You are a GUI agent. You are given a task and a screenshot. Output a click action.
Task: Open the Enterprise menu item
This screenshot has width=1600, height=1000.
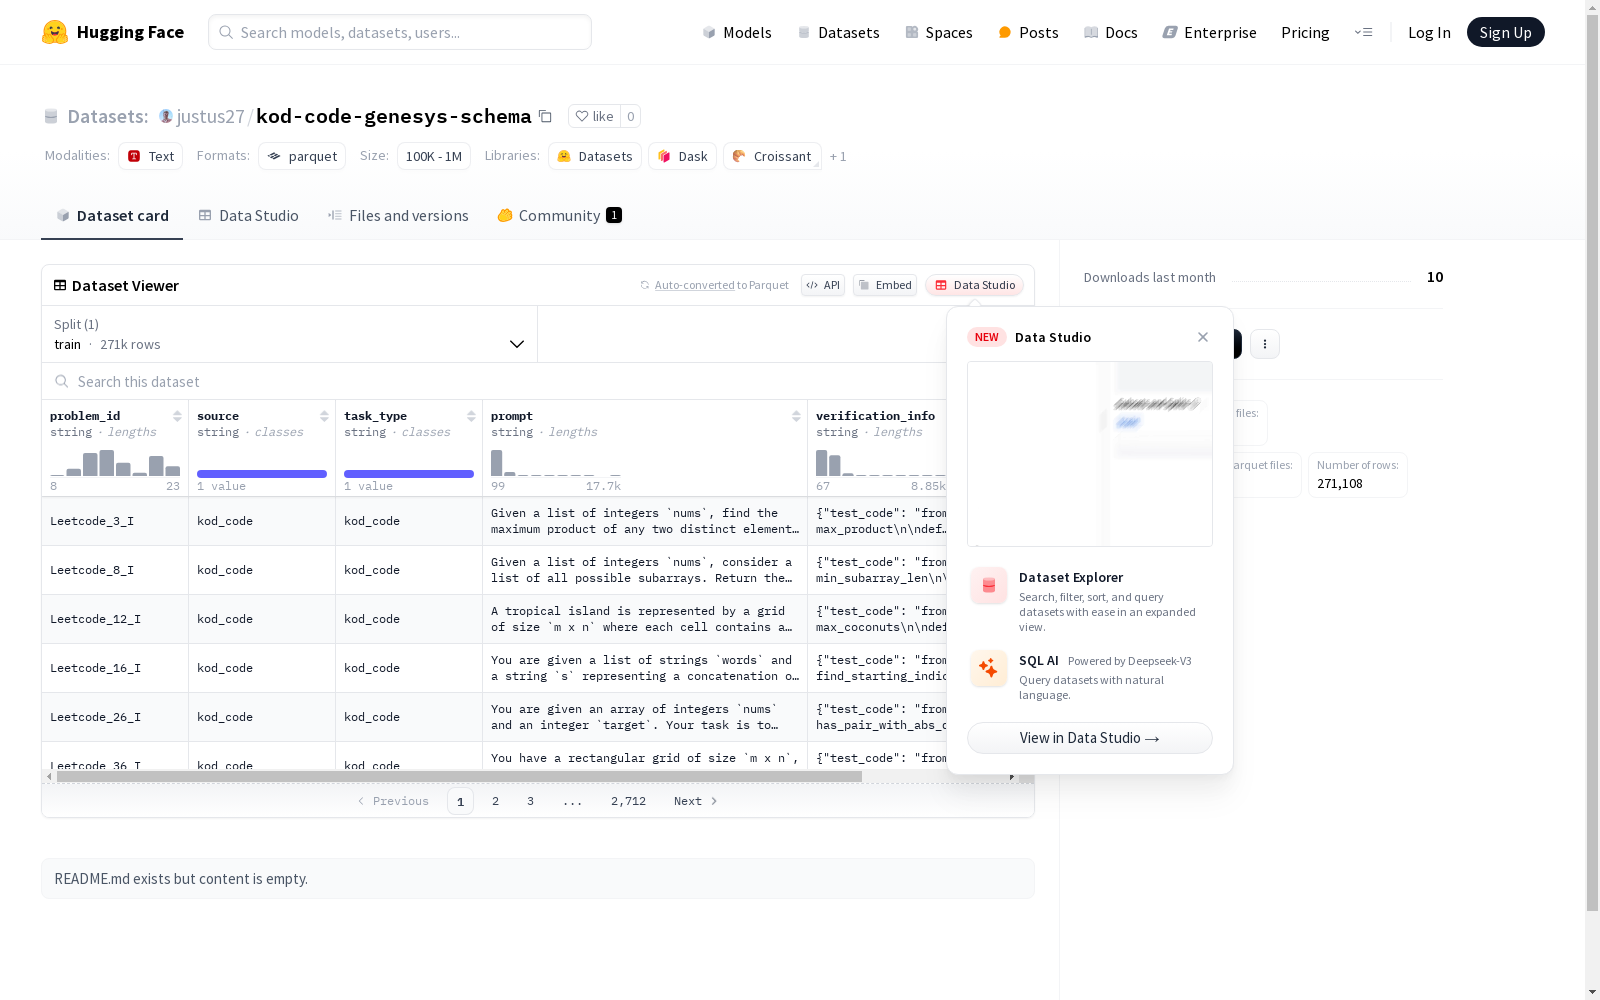1209,32
